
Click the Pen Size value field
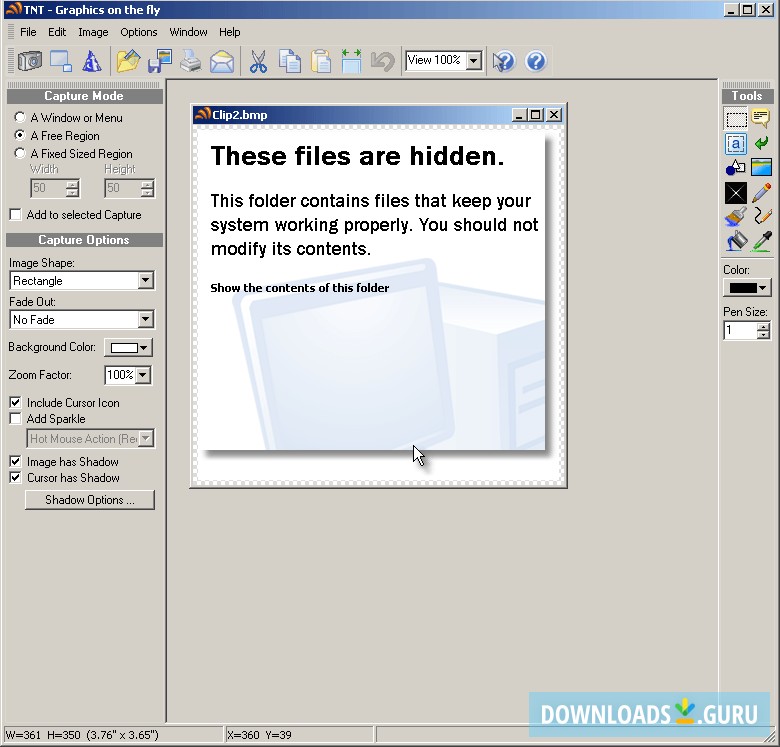[740, 330]
